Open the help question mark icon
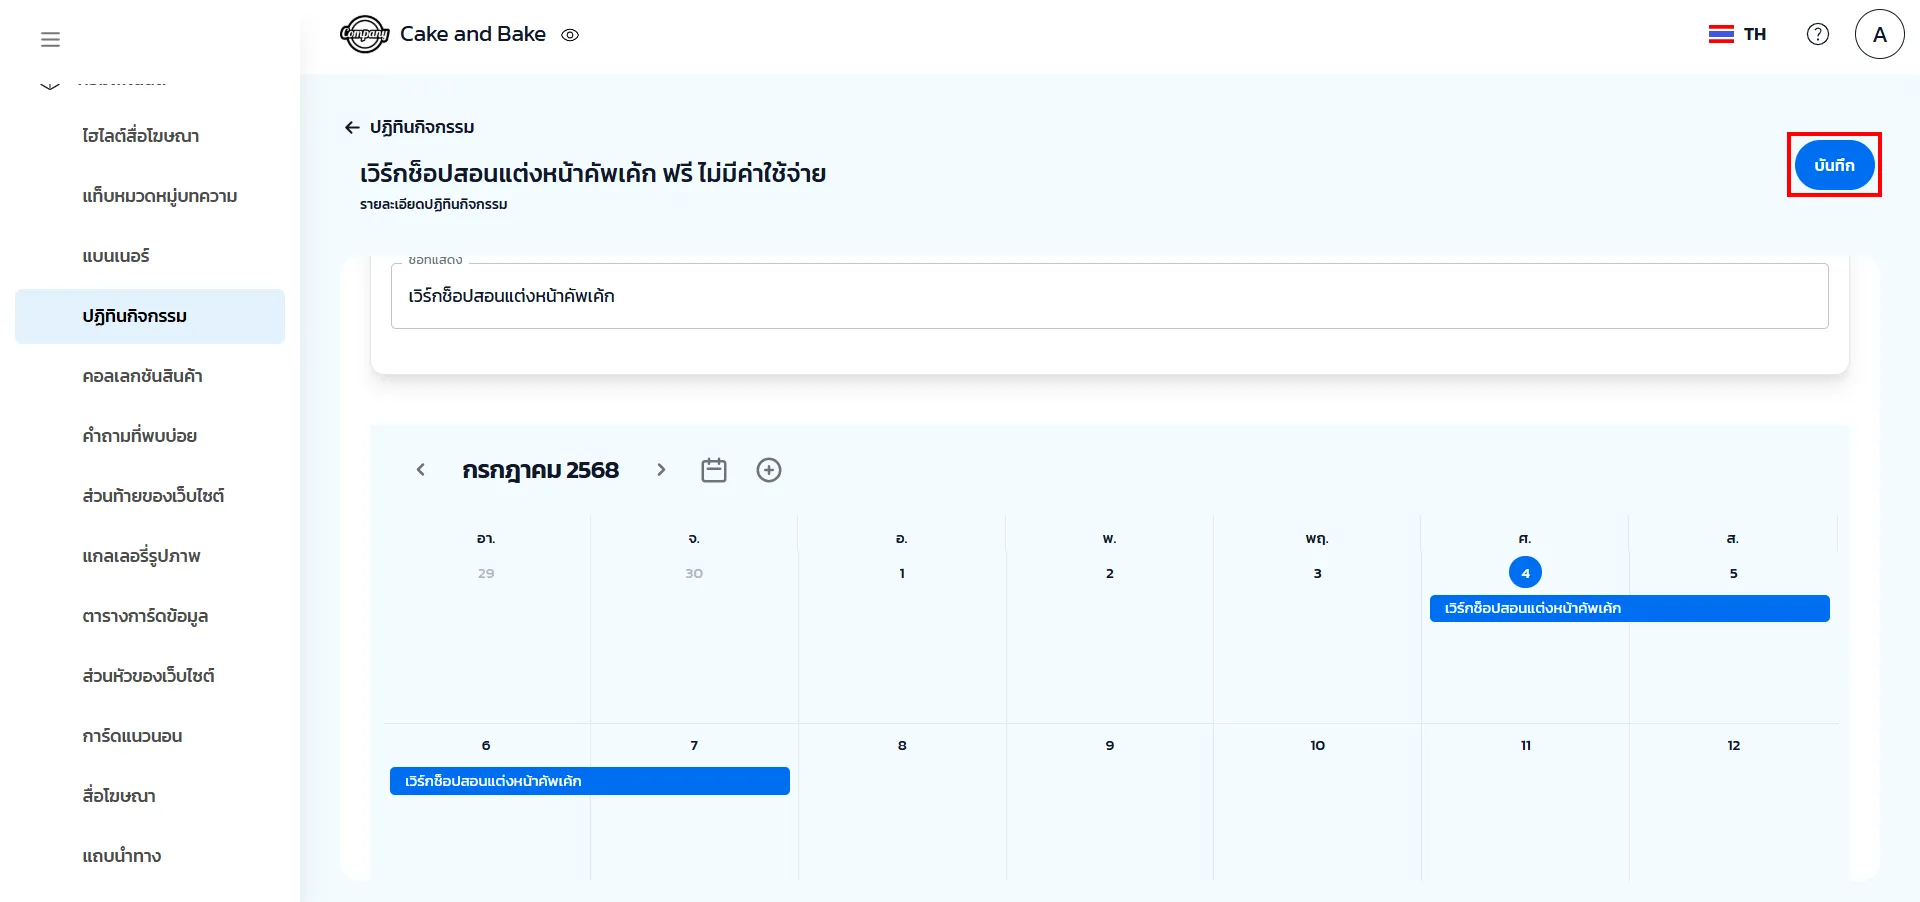The width and height of the screenshot is (1920, 902). tap(1817, 34)
